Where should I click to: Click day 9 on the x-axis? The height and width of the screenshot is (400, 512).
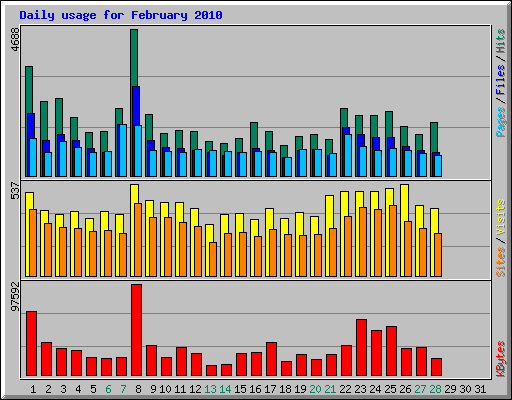tap(153, 389)
